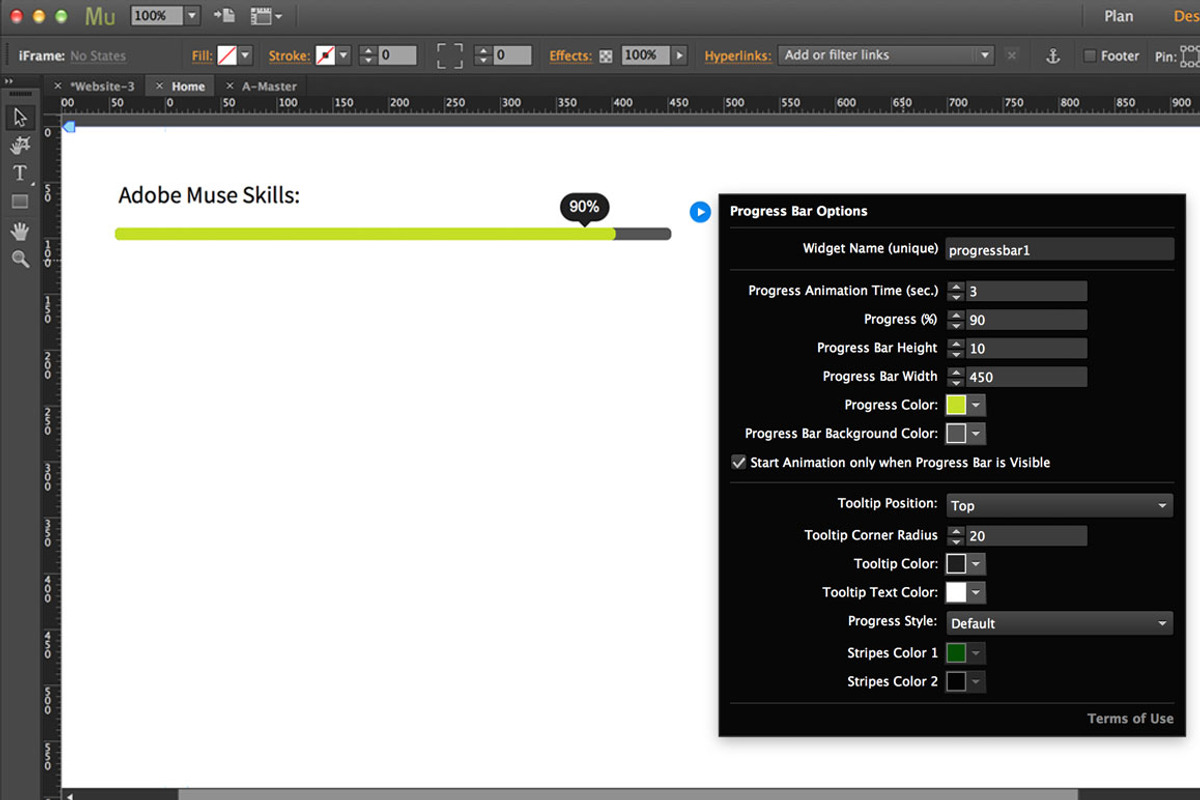
Task: Toggle Start Animation only when visible checkbox
Action: [x=739, y=462]
